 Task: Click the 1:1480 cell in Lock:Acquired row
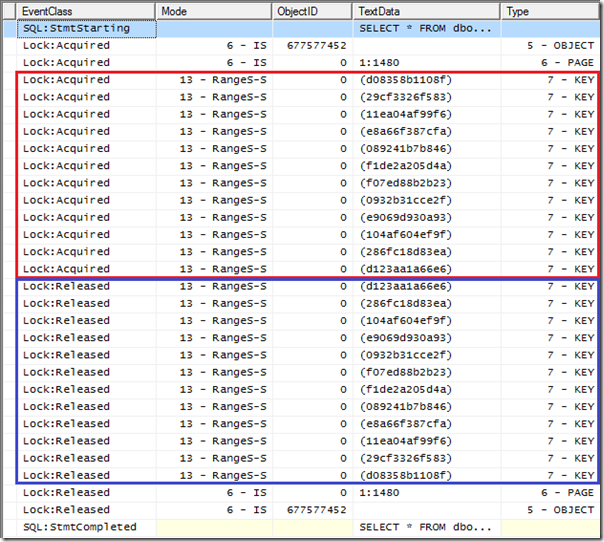tap(379, 62)
